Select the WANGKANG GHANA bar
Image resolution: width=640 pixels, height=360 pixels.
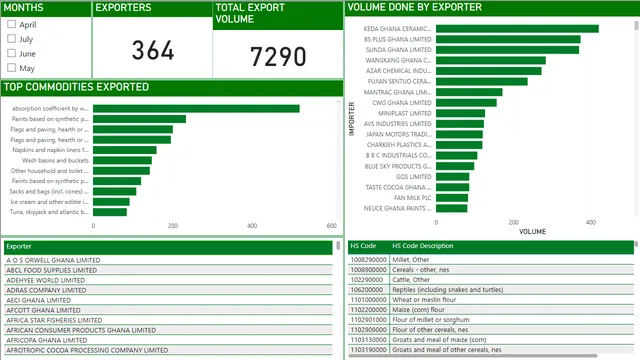click(x=491, y=60)
